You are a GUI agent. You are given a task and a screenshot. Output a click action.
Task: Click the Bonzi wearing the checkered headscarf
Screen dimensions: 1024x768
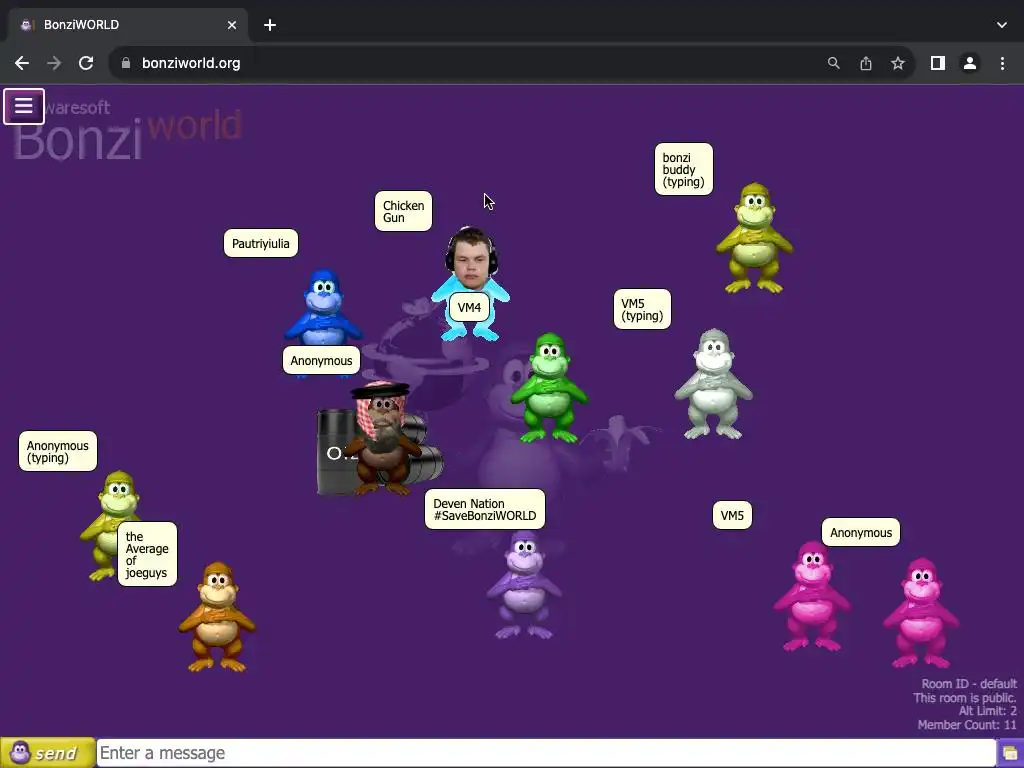[x=382, y=439]
